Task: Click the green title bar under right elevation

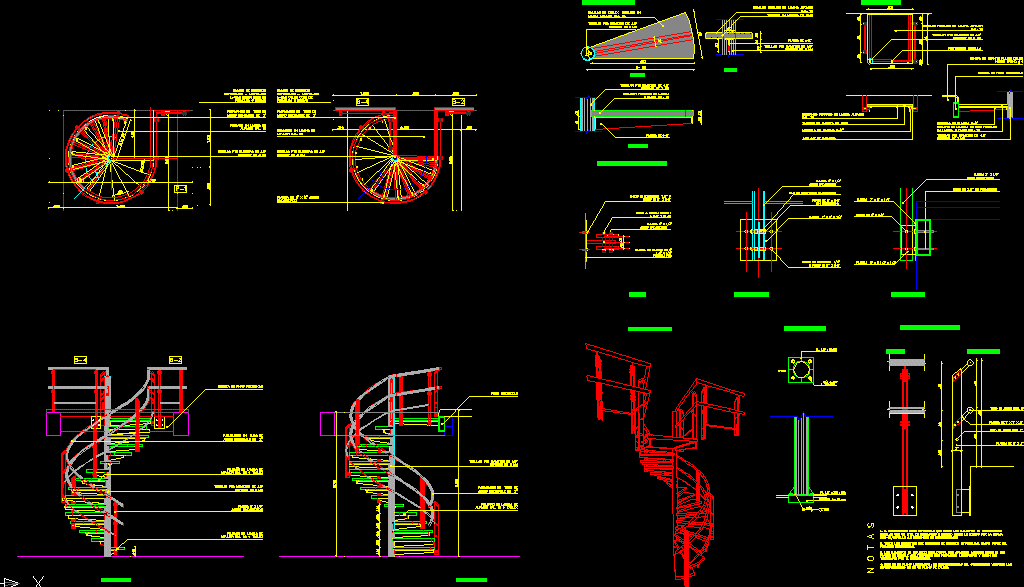Action: pos(472,580)
